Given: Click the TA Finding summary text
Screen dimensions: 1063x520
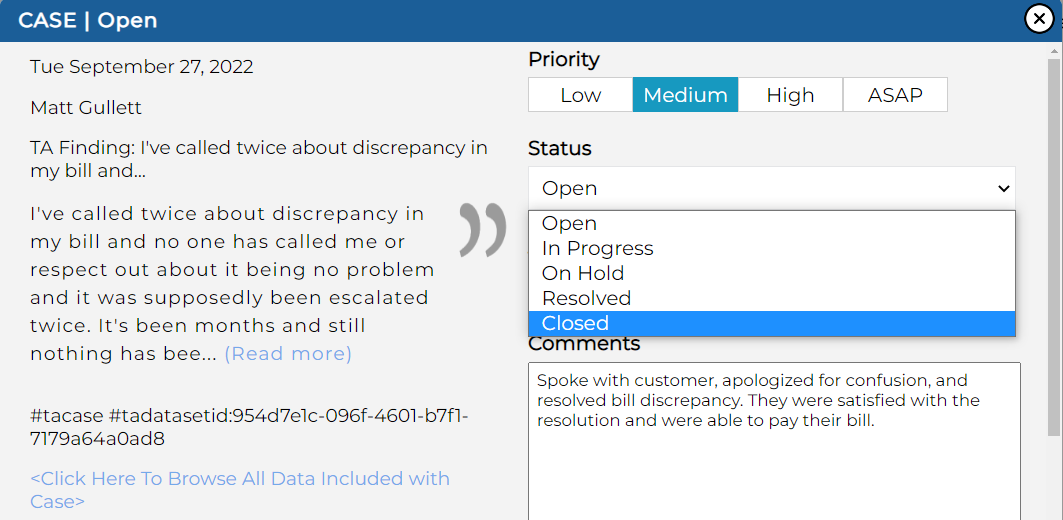Looking at the screenshot, I should [x=259, y=159].
